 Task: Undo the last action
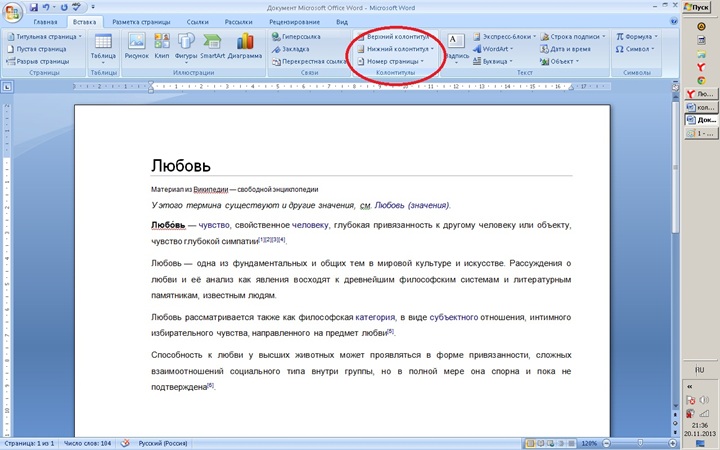[x=46, y=7]
